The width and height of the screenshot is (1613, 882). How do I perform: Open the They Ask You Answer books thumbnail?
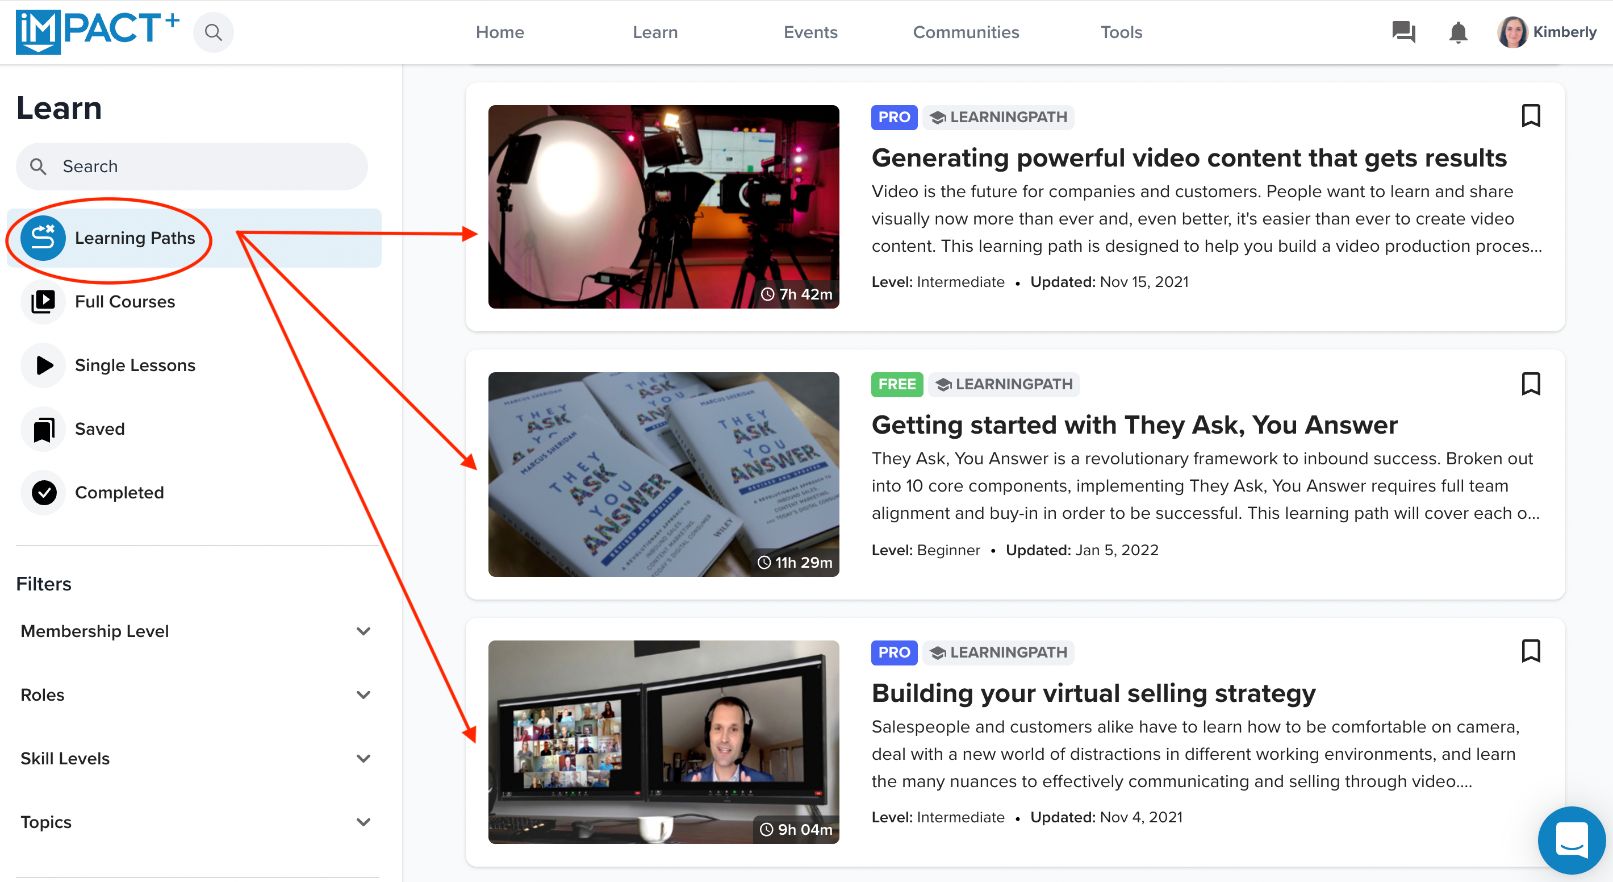coord(663,474)
